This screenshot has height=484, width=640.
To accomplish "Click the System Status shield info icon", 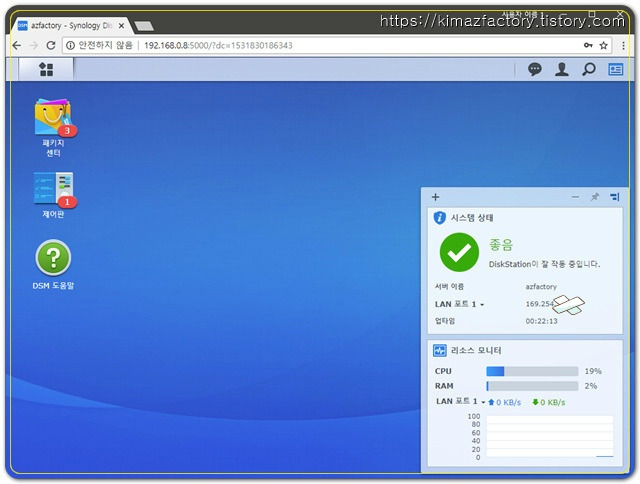I will click(x=440, y=218).
